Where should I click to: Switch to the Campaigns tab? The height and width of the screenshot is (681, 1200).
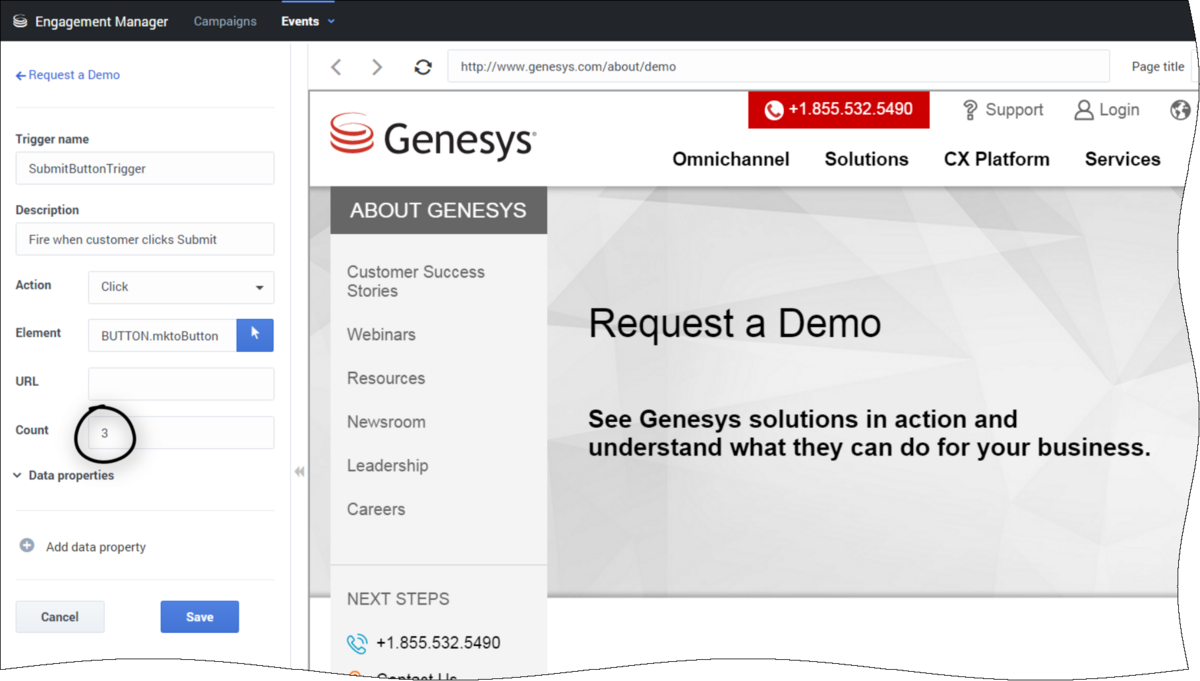tap(225, 21)
